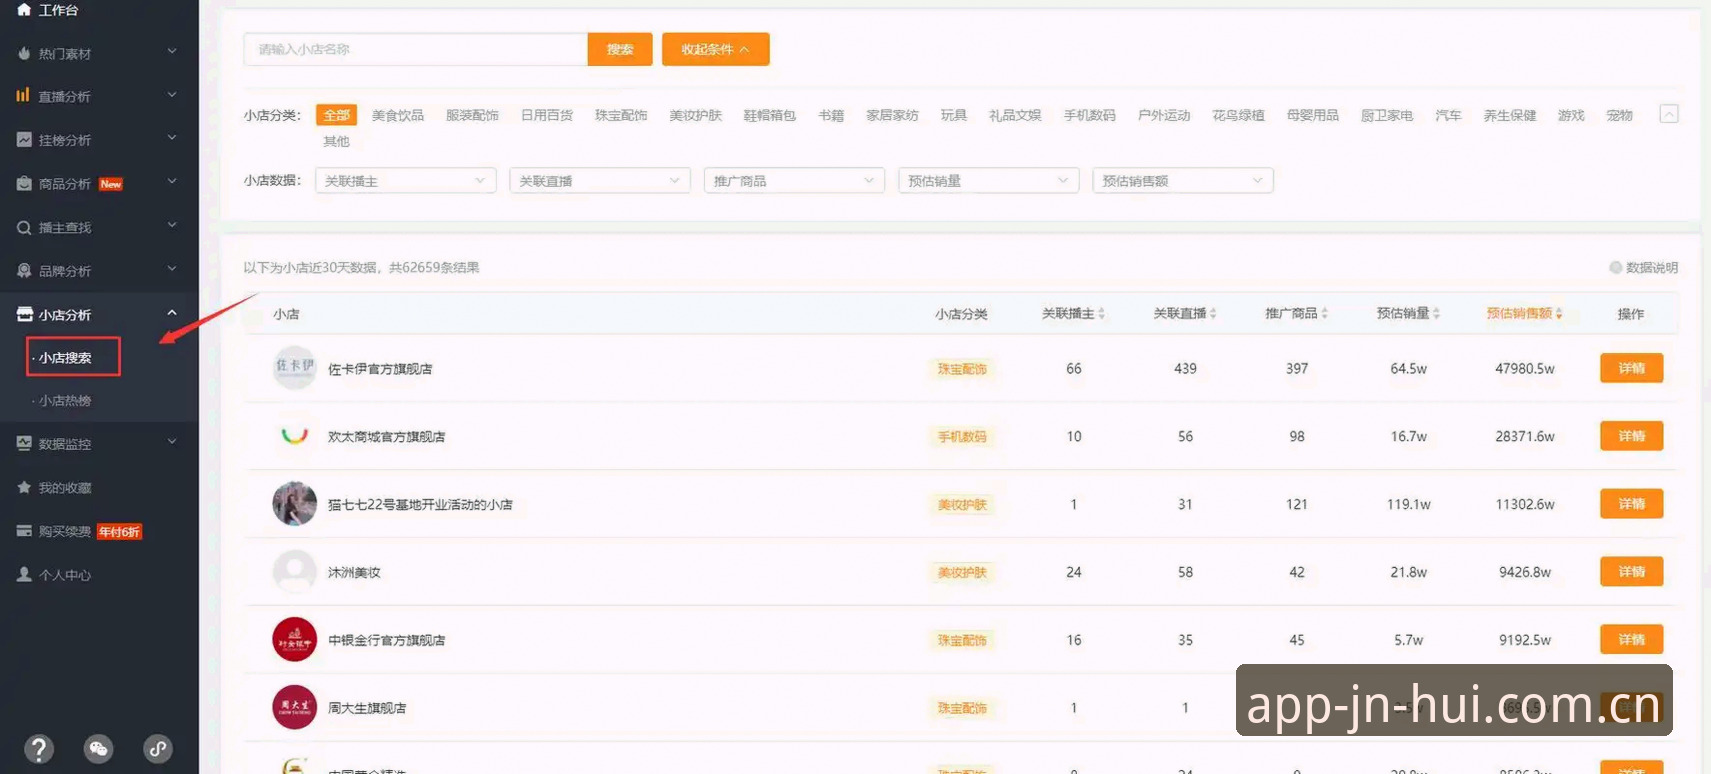Click the 数据说明 info icon
Viewport: 1711px width, 774px height.
[1615, 267]
